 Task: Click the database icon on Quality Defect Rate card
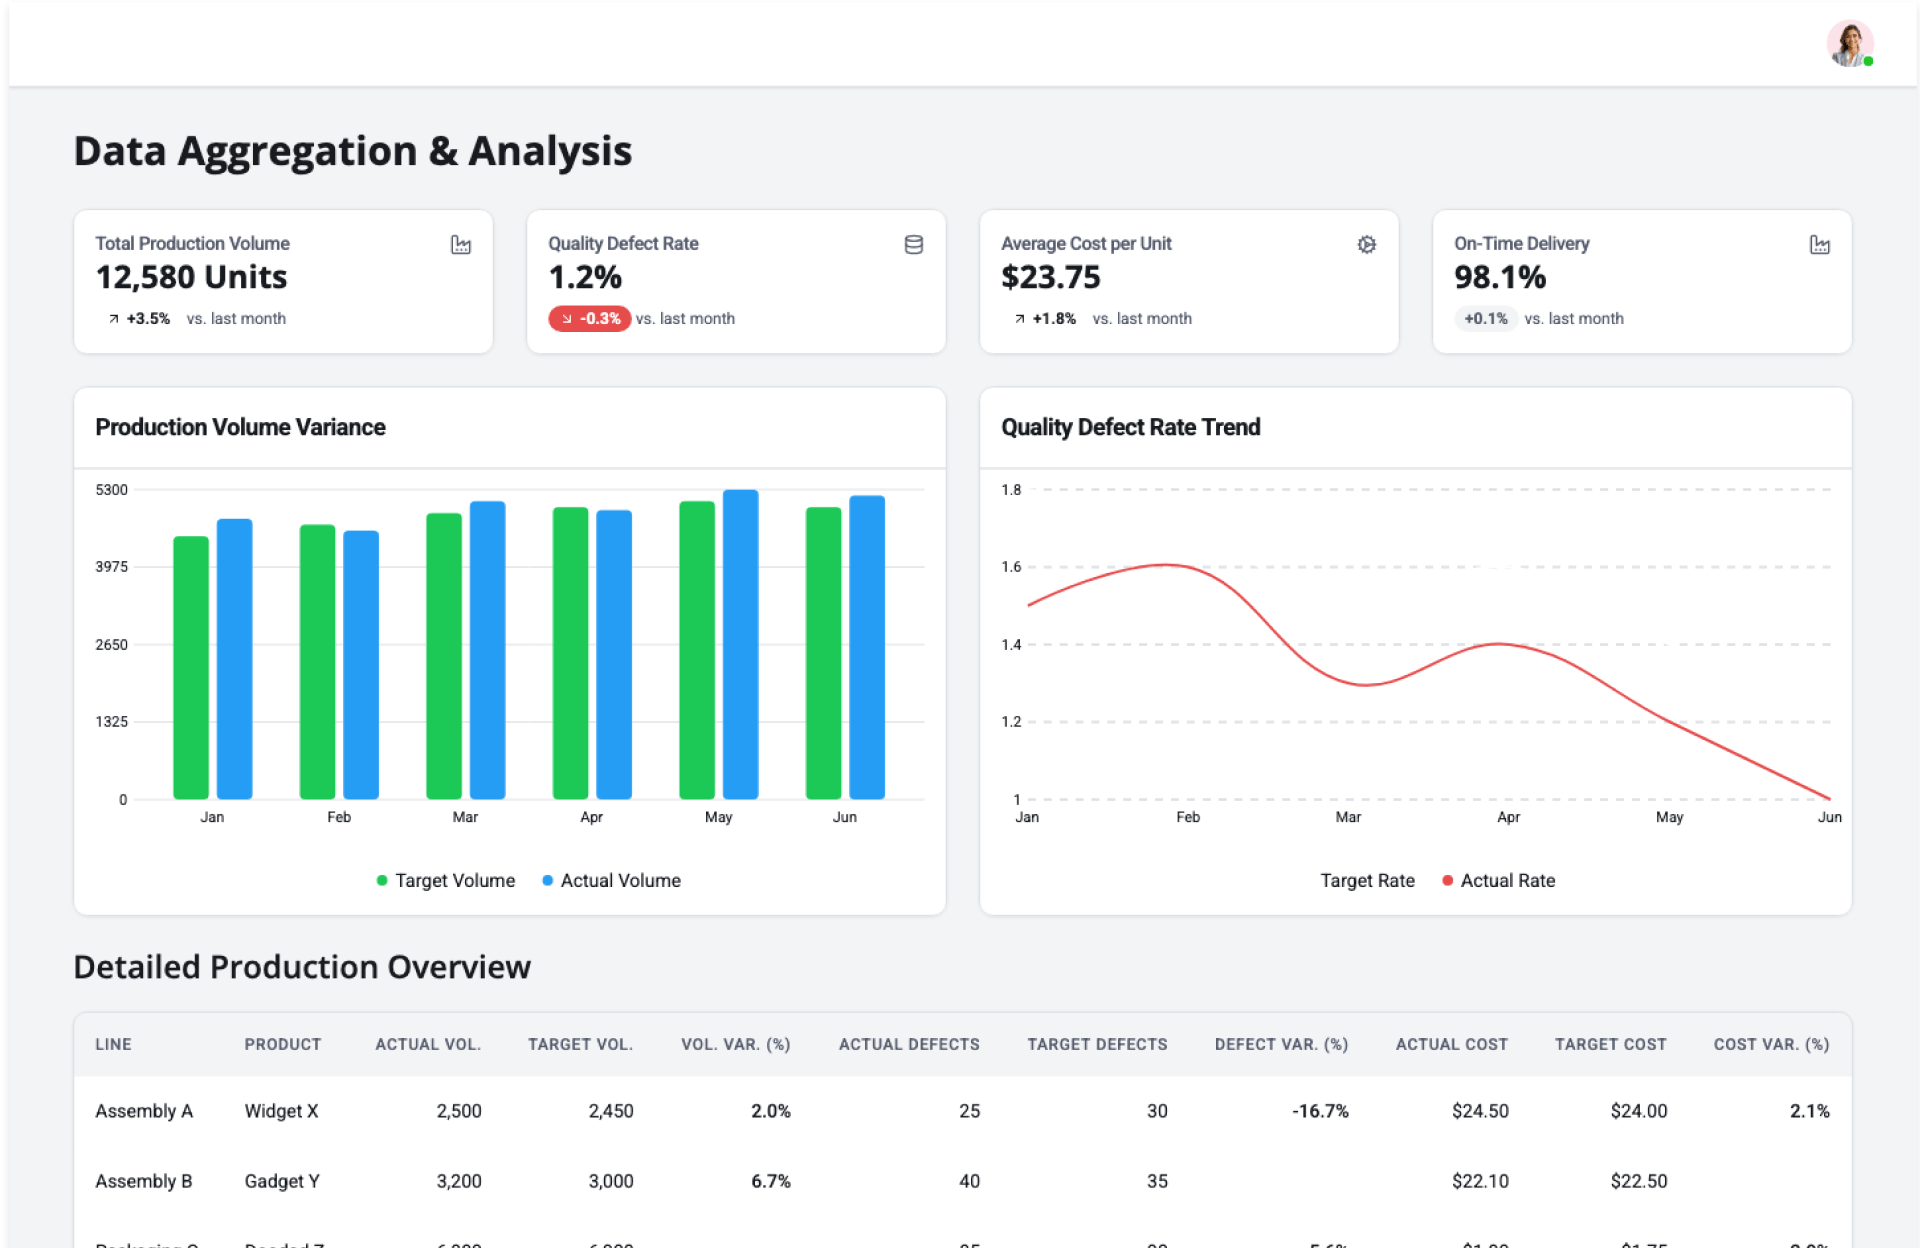[913, 245]
